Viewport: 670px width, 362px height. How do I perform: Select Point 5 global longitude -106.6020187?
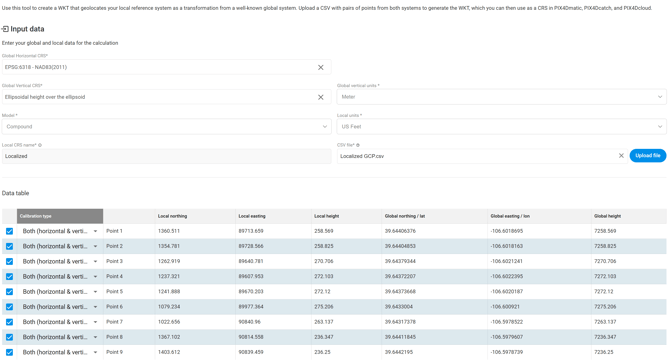click(x=507, y=292)
